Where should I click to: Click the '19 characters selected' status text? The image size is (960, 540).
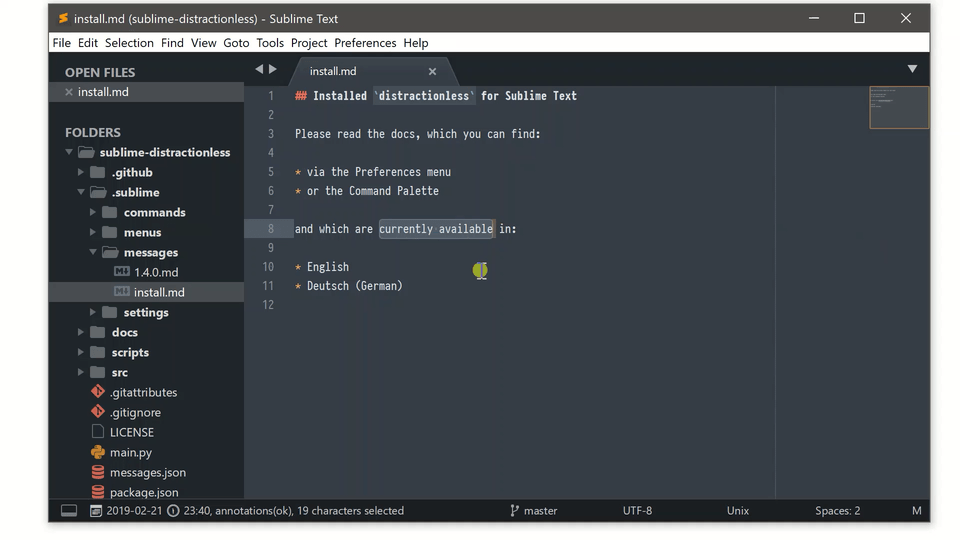350,511
